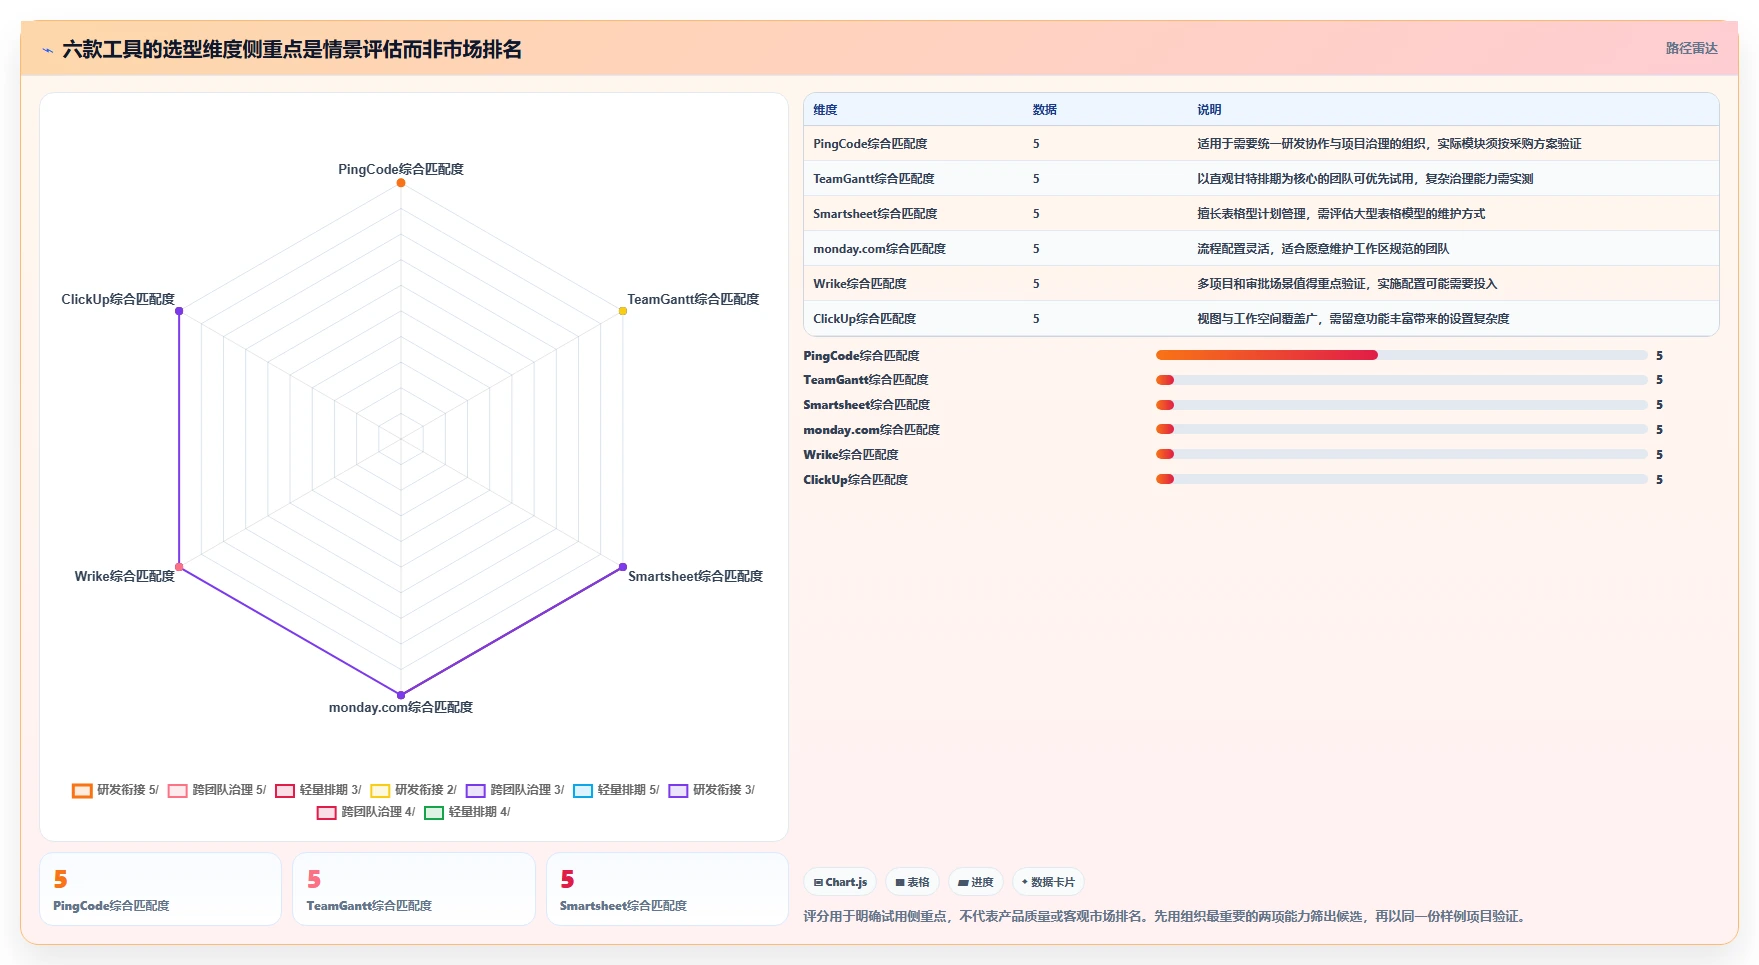Click the Wrike radar data point
The image size is (1759, 965).
coord(179,567)
